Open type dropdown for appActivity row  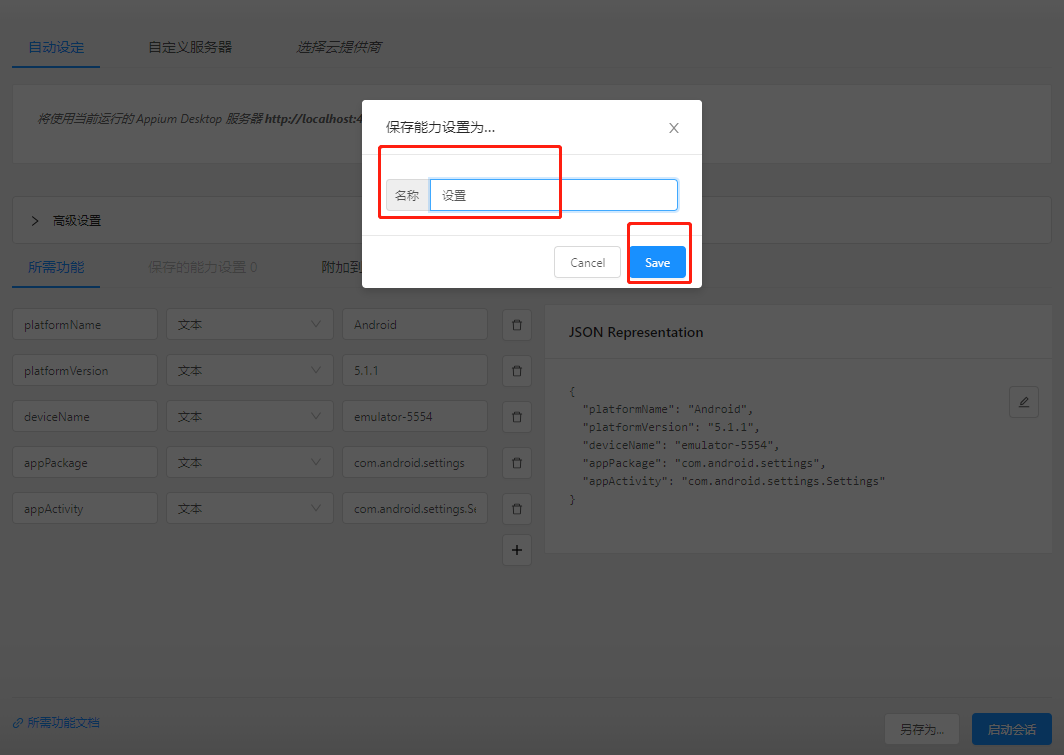[x=250, y=509]
